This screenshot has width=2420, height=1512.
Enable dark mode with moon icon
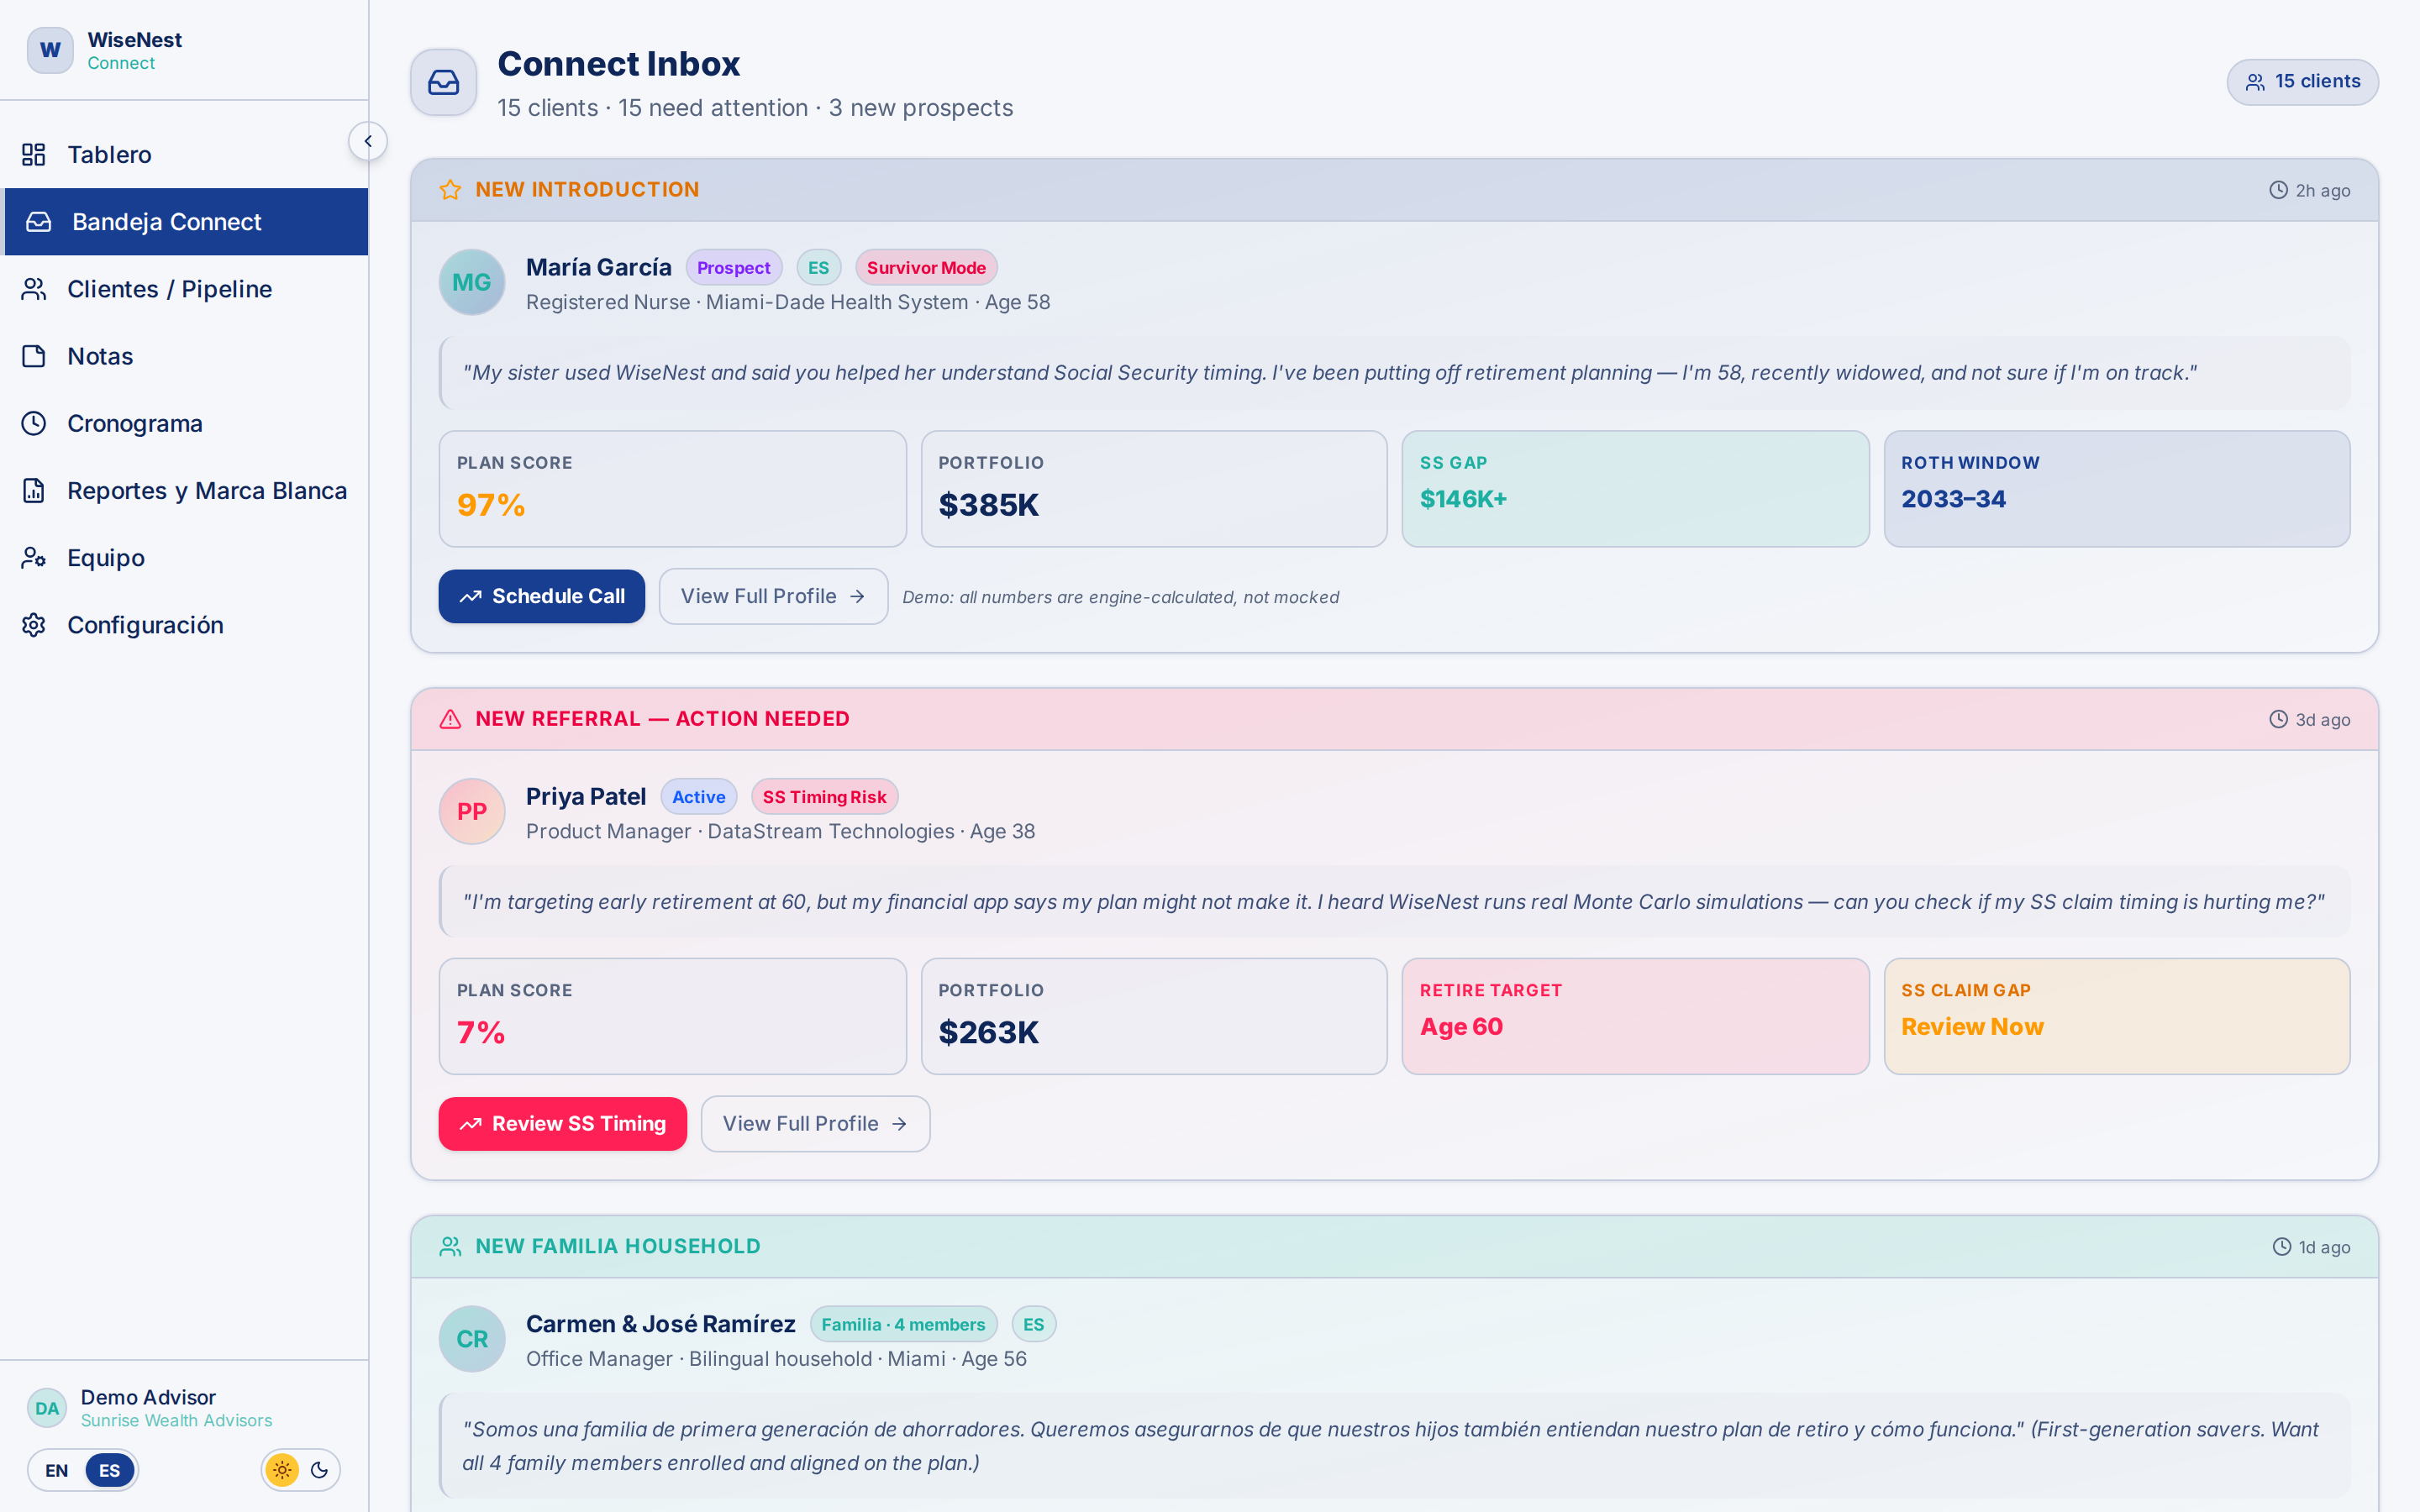point(320,1470)
